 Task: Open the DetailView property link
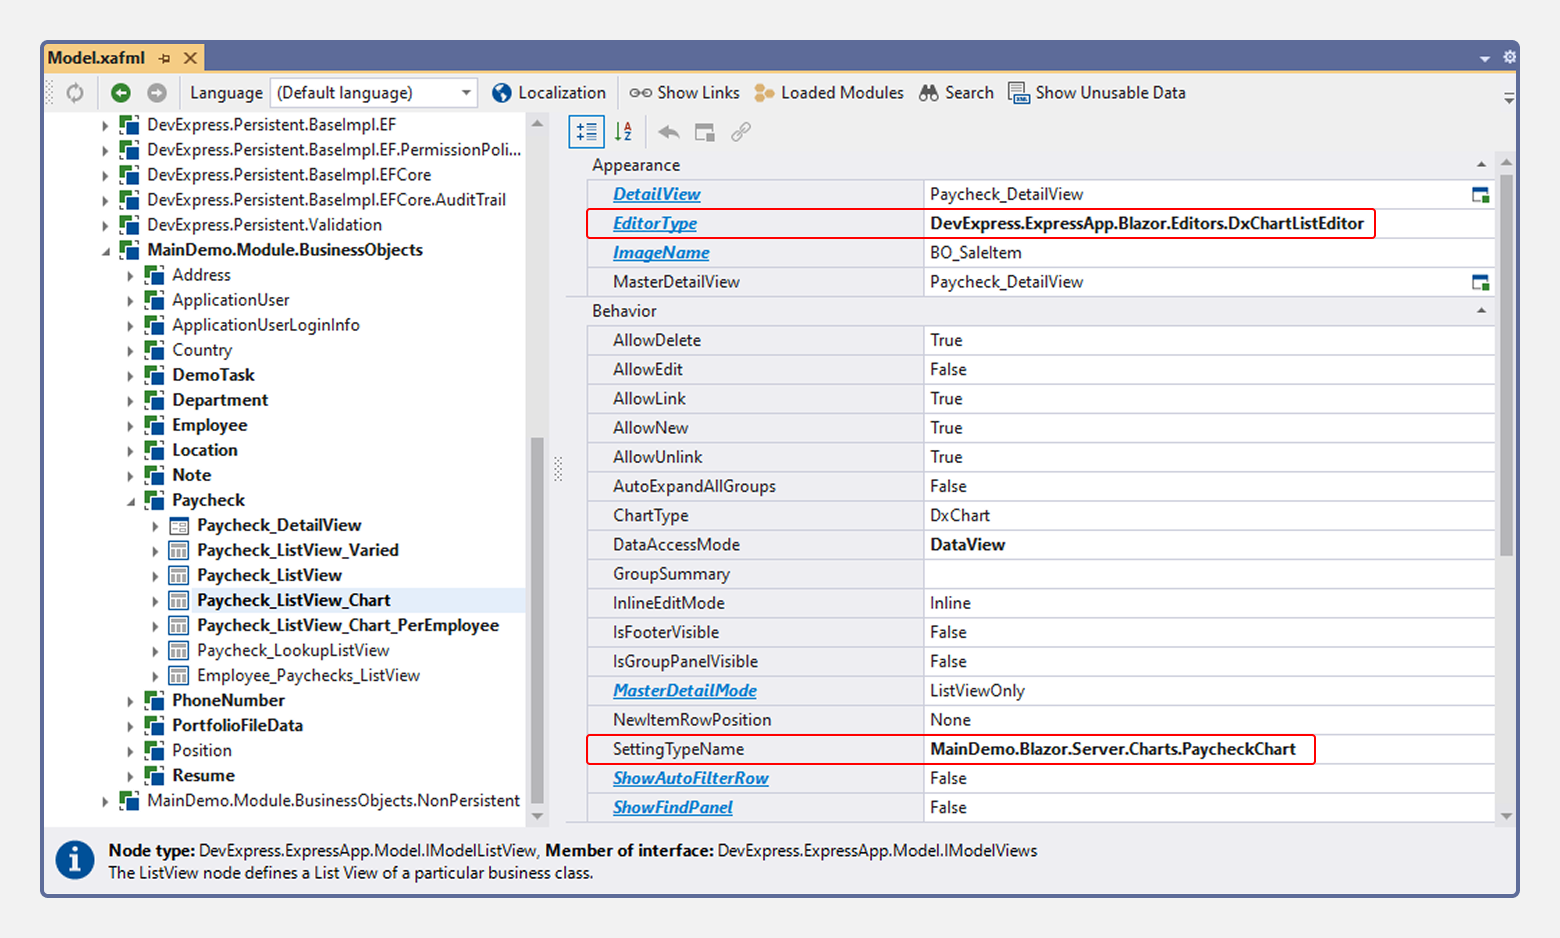click(x=656, y=194)
